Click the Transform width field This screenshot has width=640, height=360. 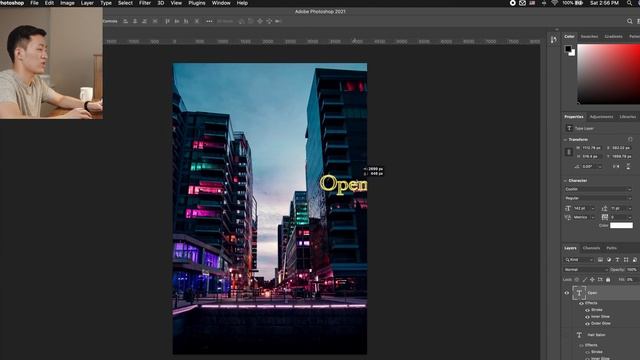(x=591, y=148)
